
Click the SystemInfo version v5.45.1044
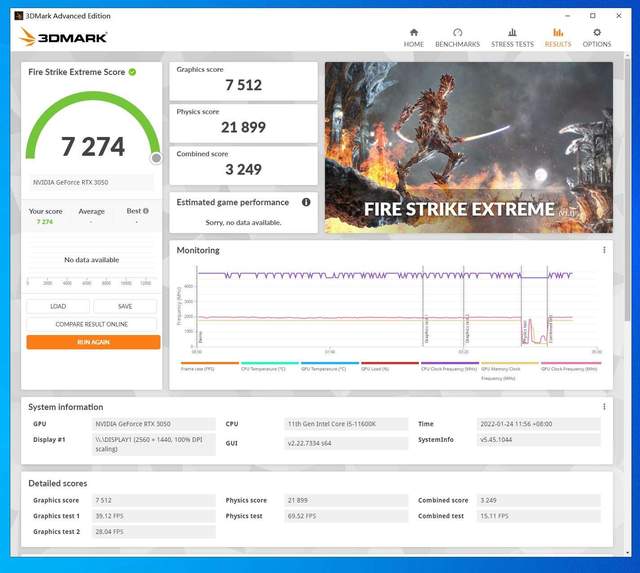(538, 440)
